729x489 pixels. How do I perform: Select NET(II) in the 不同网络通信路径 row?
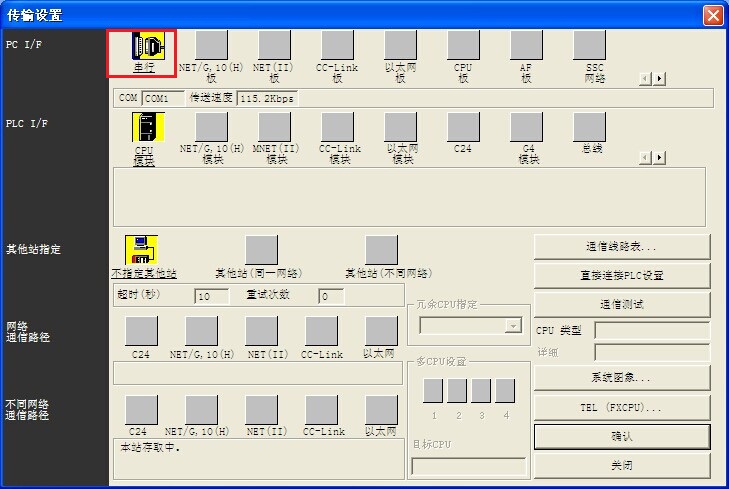[x=261, y=410]
